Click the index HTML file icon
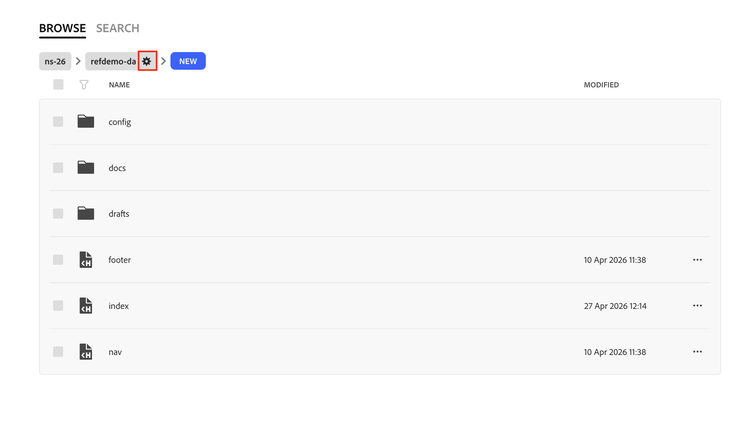This screenshot has height=443, width=750. click(x=86, y=306)
